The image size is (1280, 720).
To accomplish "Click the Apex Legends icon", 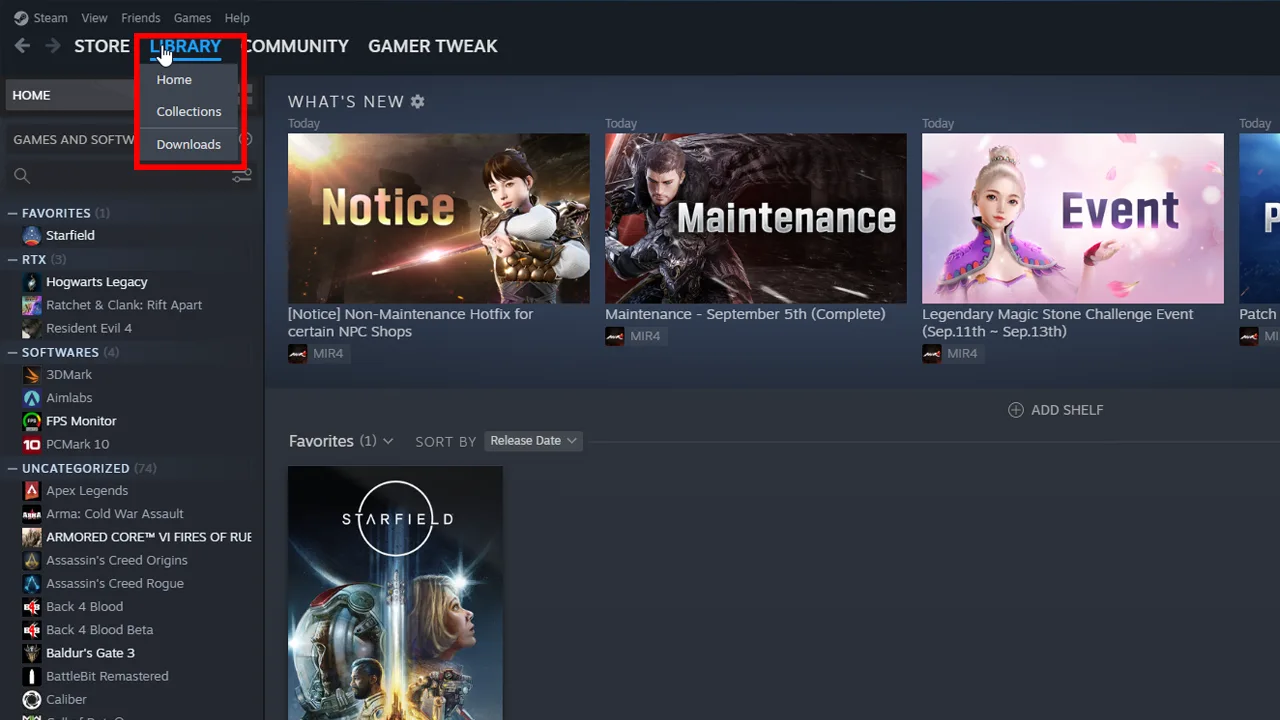I will tap(32, 491).
